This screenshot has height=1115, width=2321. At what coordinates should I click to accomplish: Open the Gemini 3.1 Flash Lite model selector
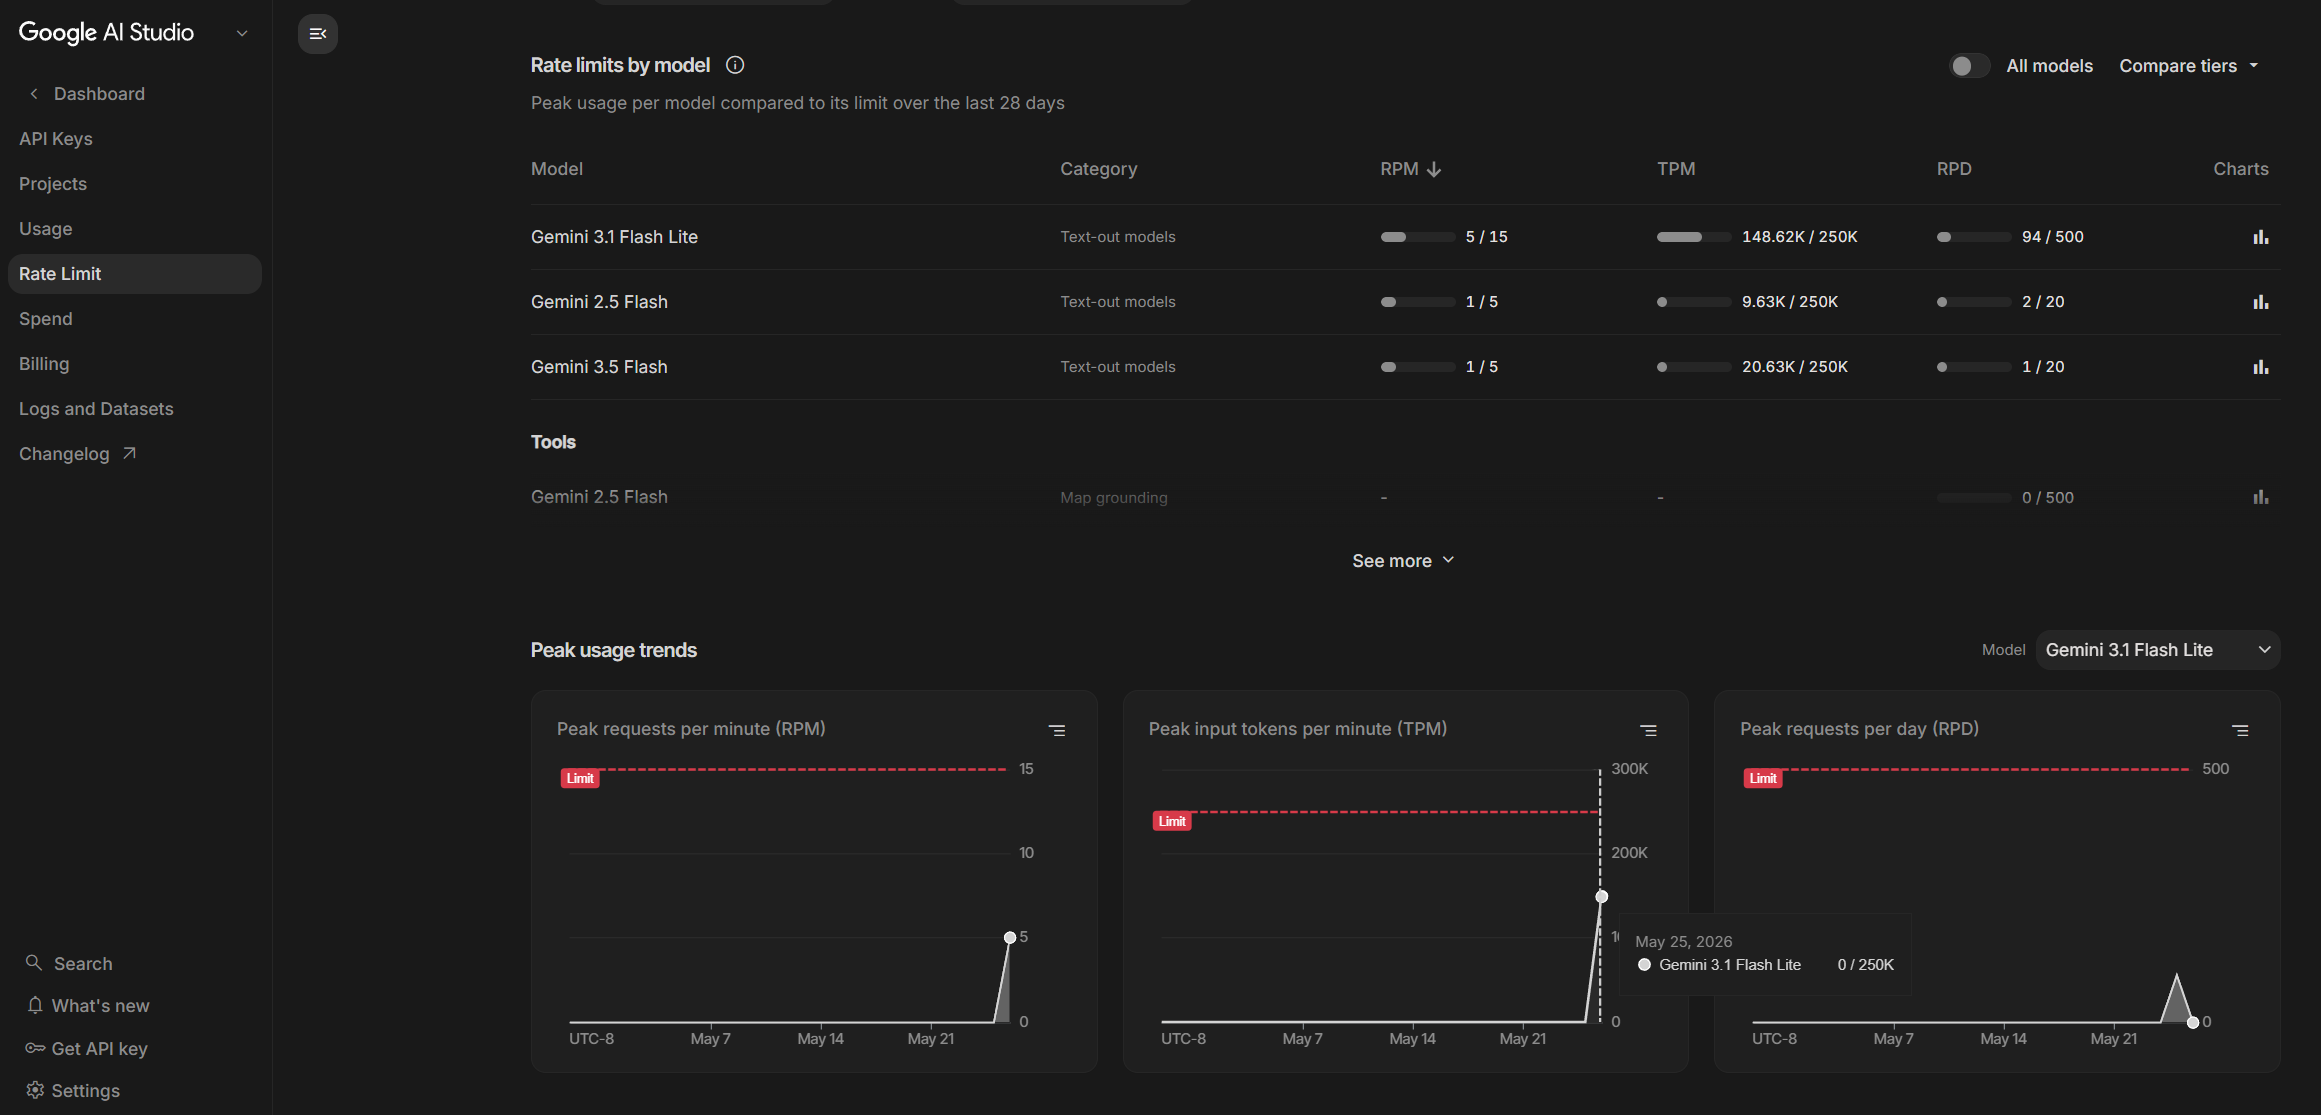[x=2158, y=650]
